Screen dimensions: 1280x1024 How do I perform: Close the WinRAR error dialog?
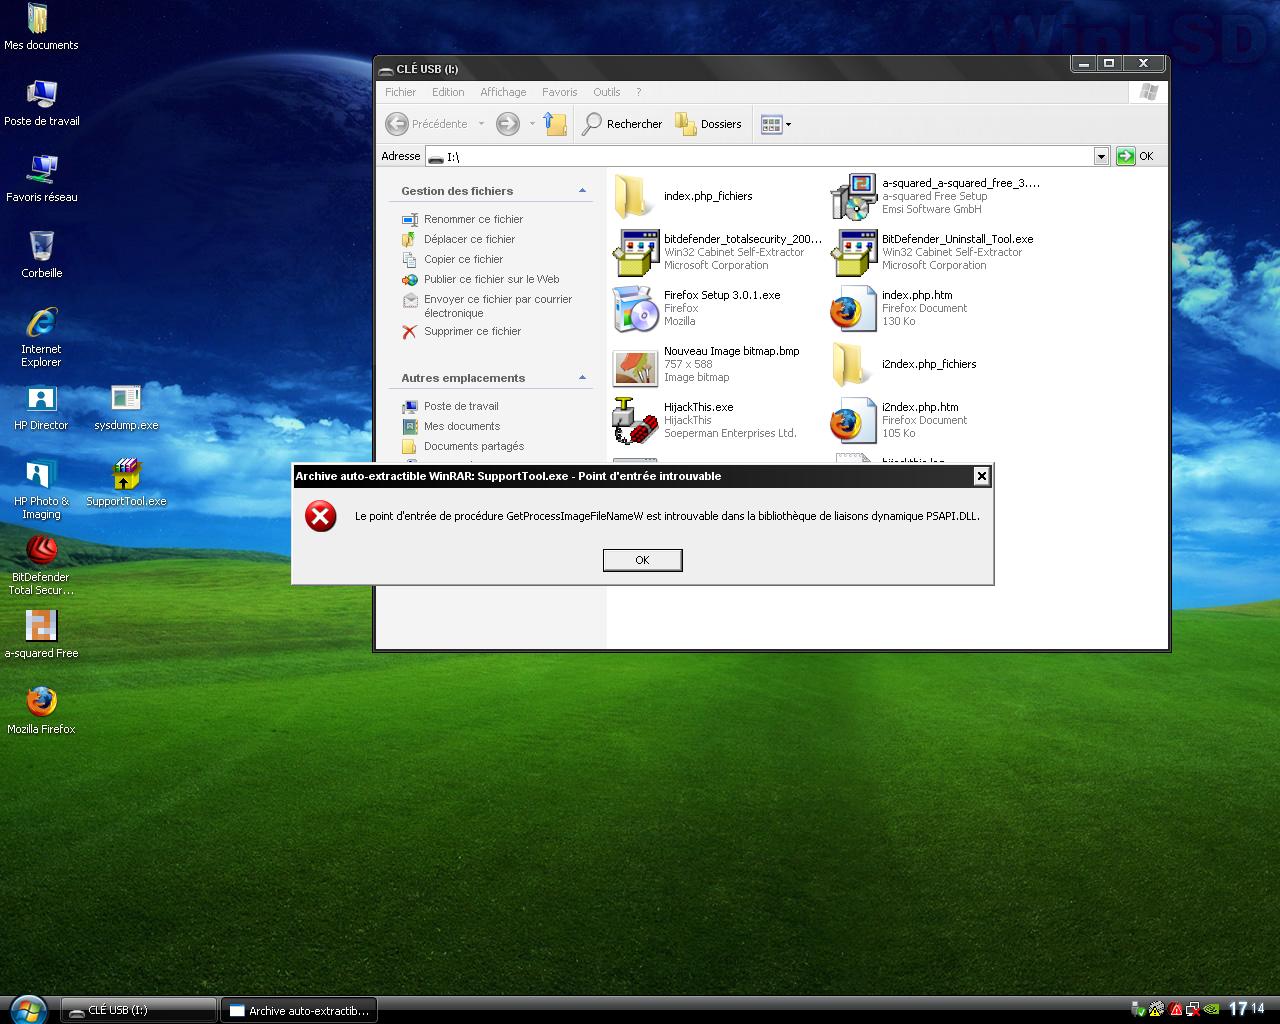tap(981, 476)
